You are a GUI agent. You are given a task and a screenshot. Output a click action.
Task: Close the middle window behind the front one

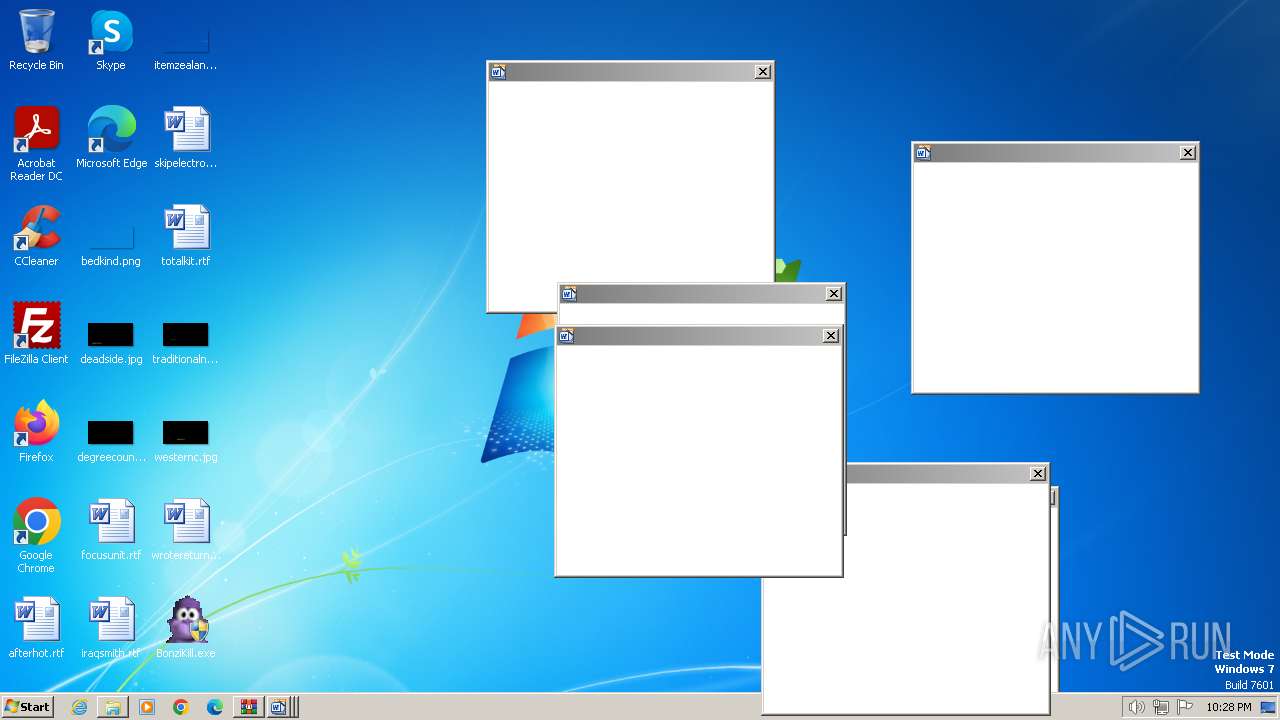tap(834, 293)
